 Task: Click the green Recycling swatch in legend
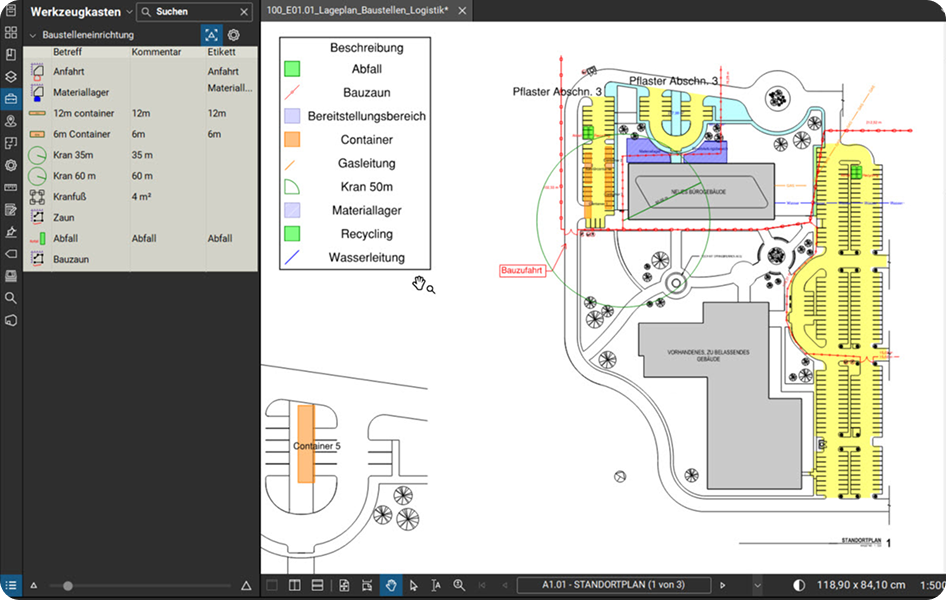[292, 234]
